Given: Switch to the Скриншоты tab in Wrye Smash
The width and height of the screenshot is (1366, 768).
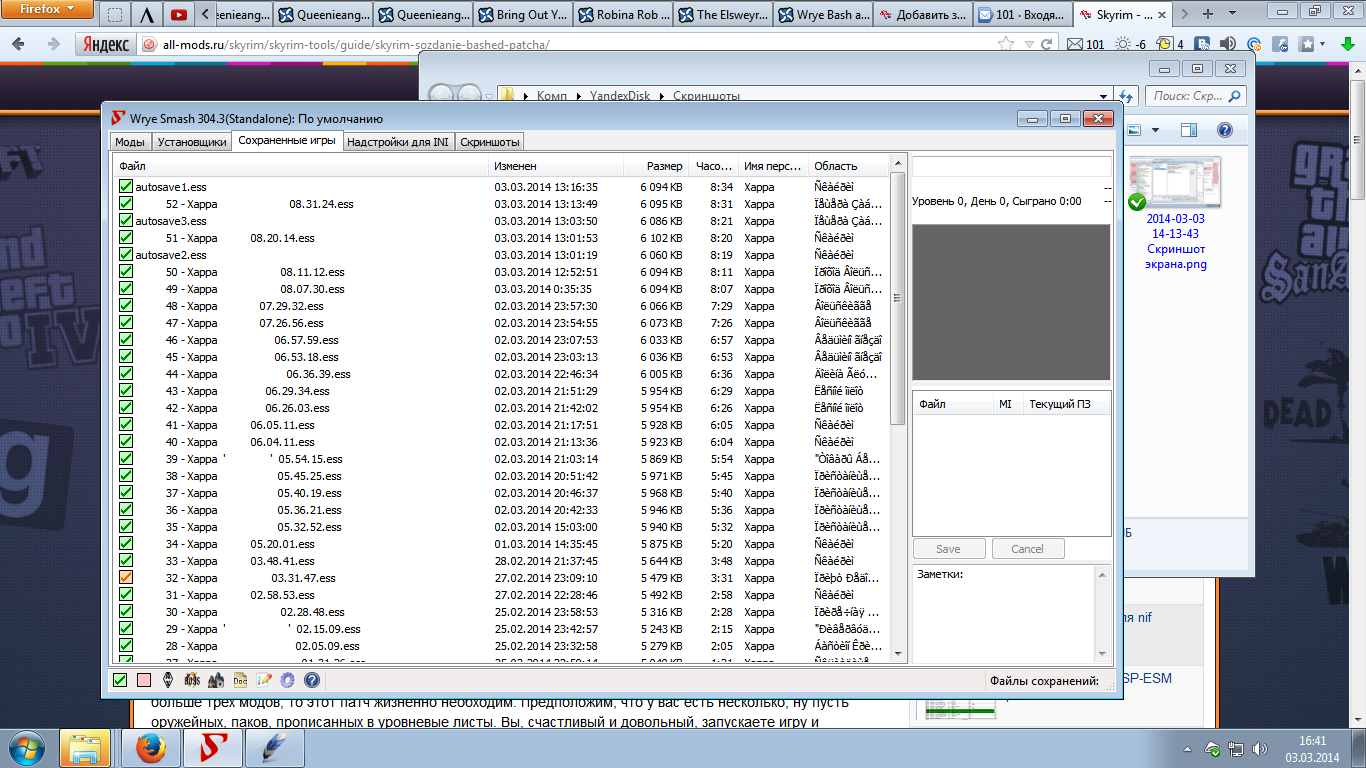Looking at the screenshot, I should pyautogui.click(x=489, y=142).
